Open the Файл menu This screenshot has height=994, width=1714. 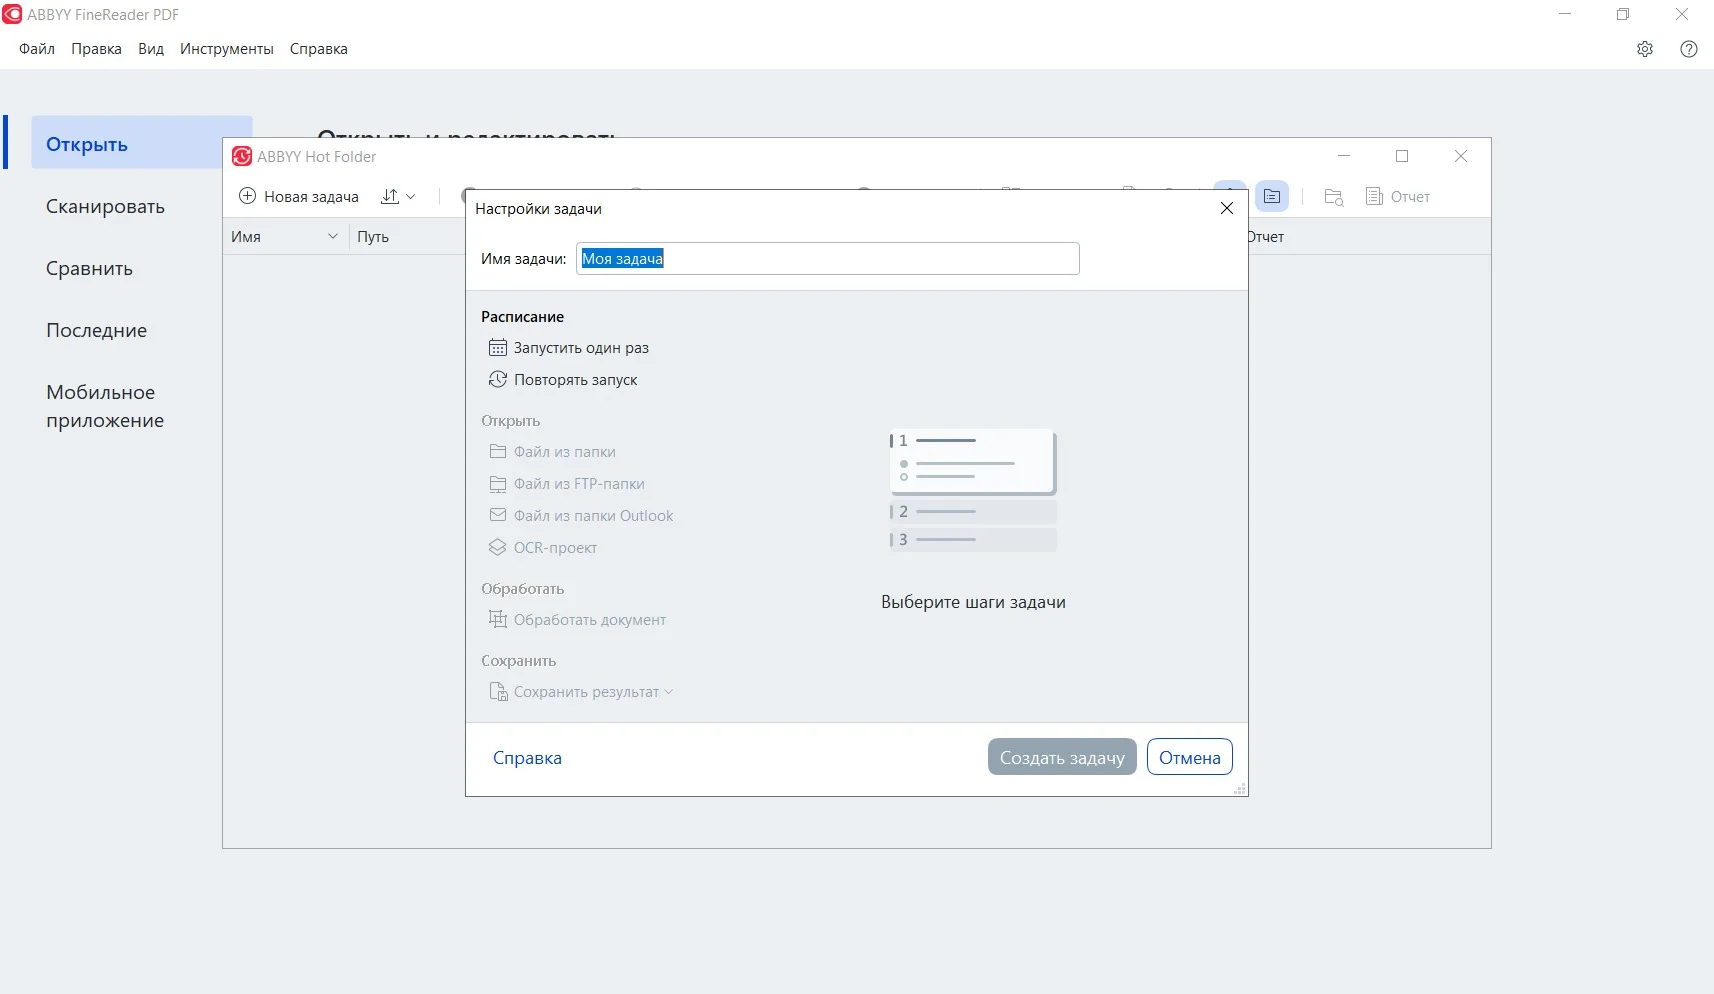[x=37, y=49]
